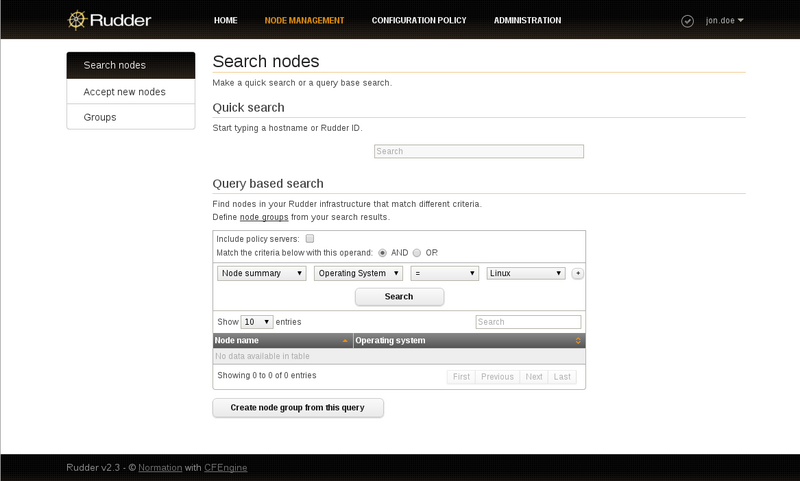Open the Linux value dropdown

[526, 273]
